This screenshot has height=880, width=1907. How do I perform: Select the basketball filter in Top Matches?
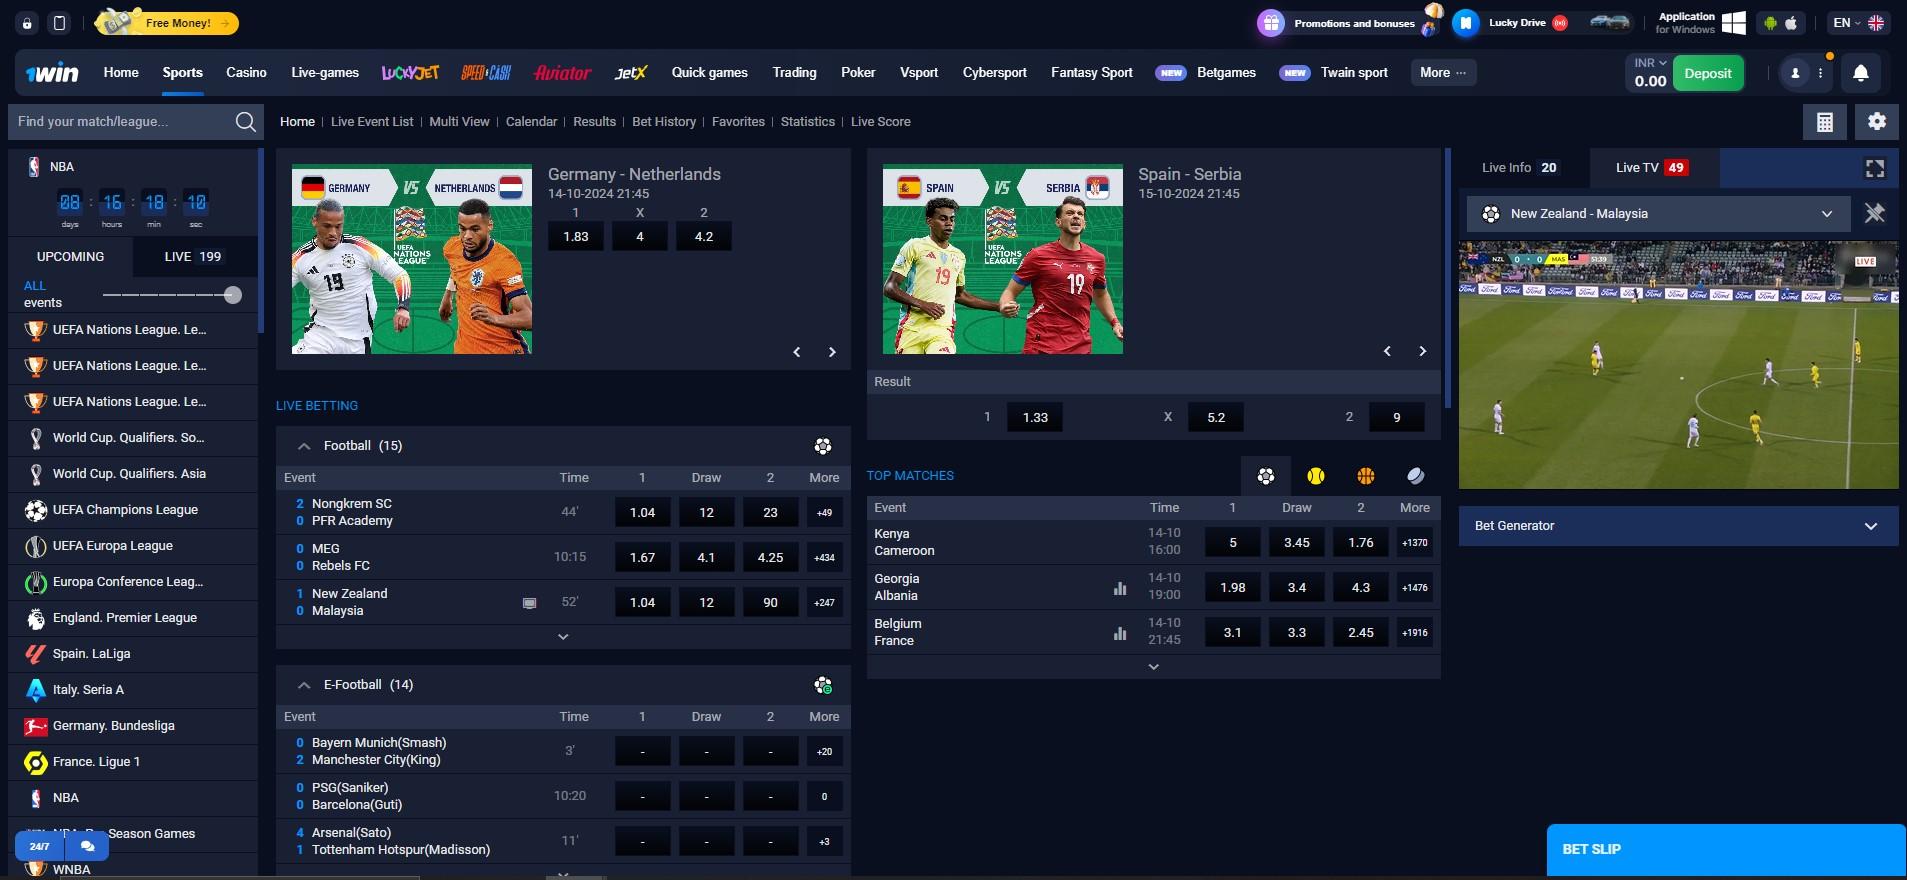(1366, 476)
